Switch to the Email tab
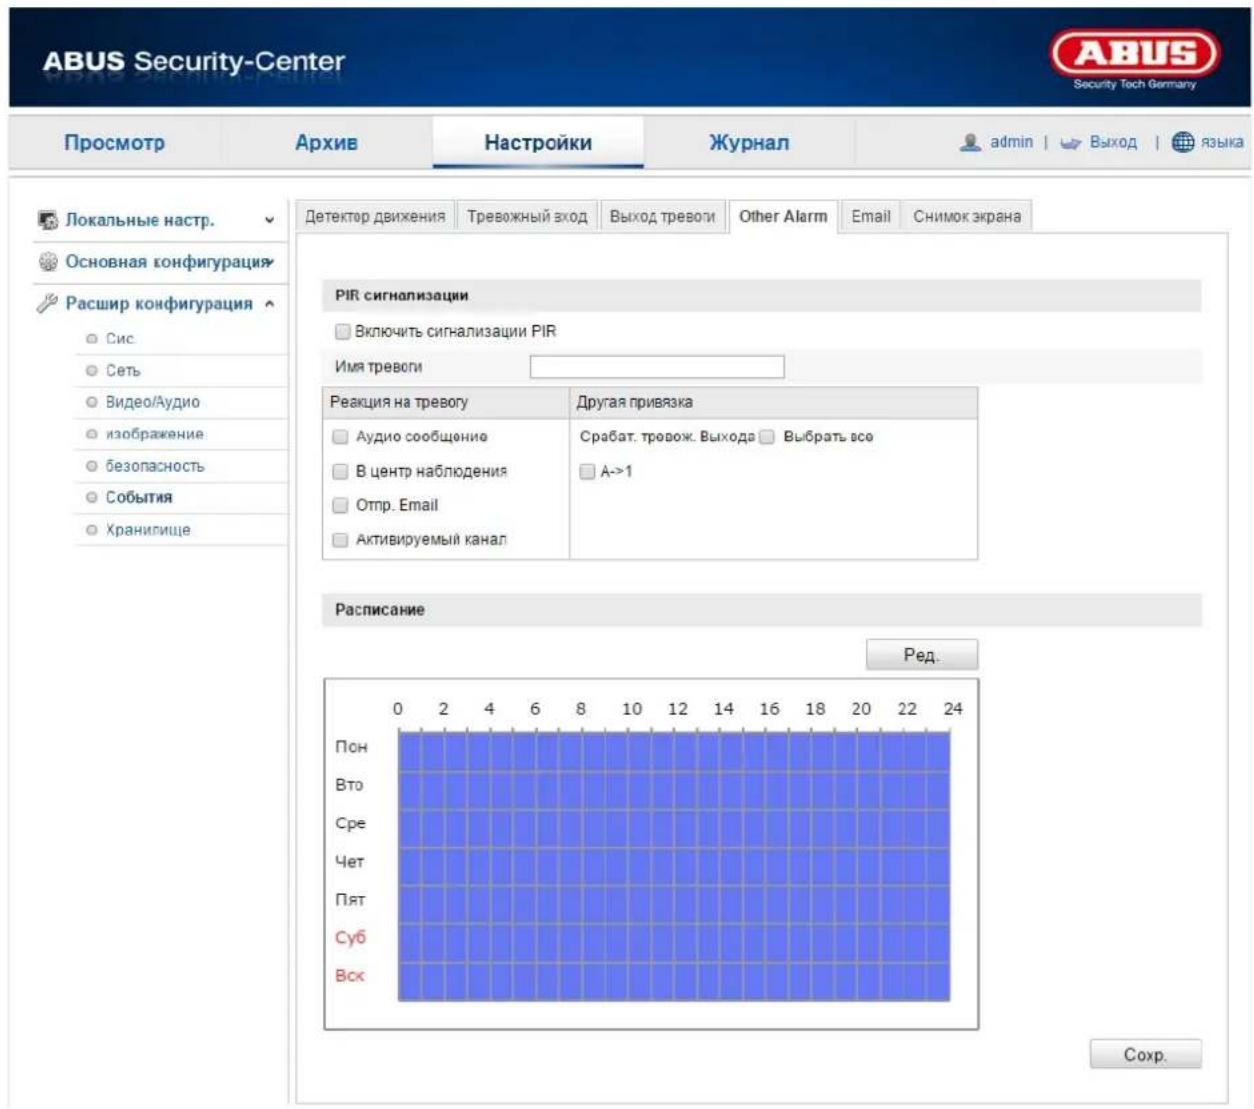The height and width of the screenshot is (1109, 1254). [x=871, y=216]
